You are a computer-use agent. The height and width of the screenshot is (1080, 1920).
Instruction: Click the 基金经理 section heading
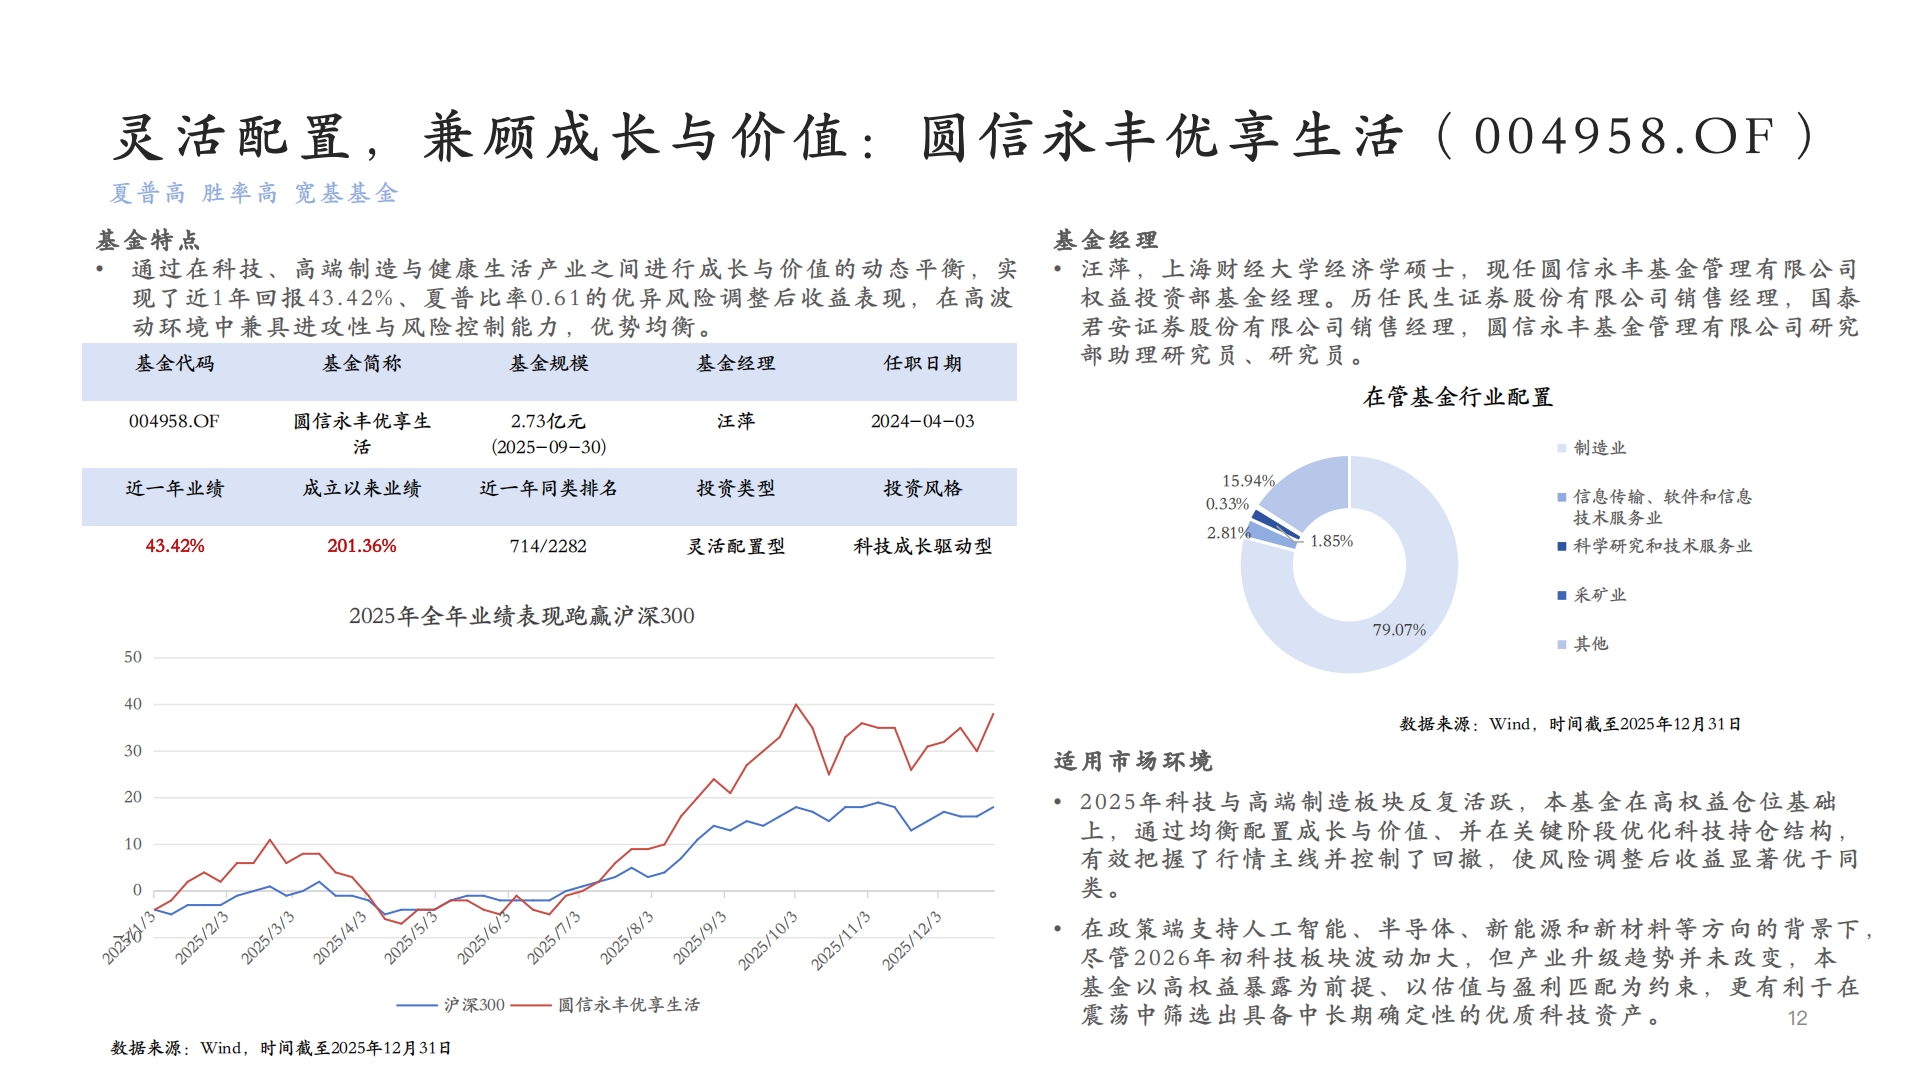click(1105, 240)
